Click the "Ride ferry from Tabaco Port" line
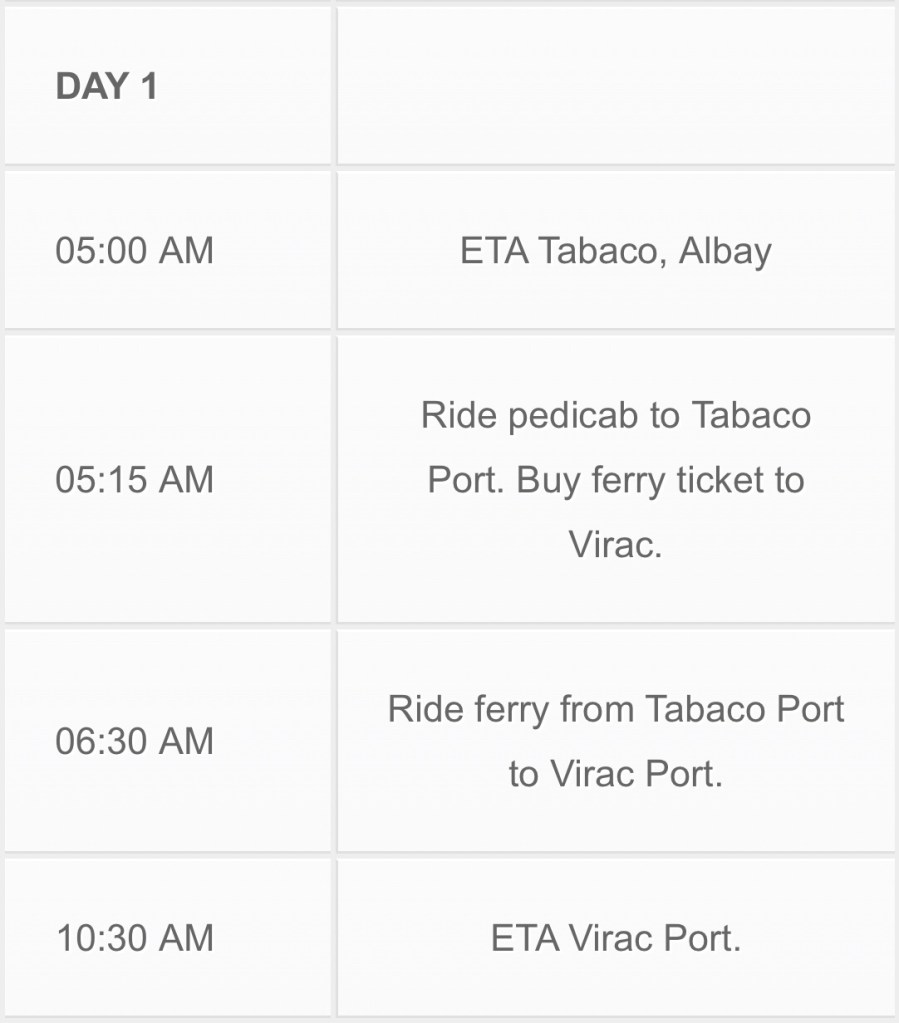 [x=616, y=709]
